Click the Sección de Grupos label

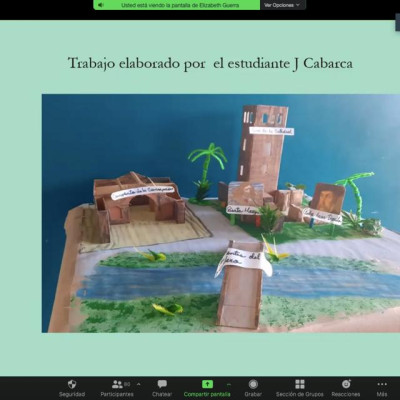(300, 394)
